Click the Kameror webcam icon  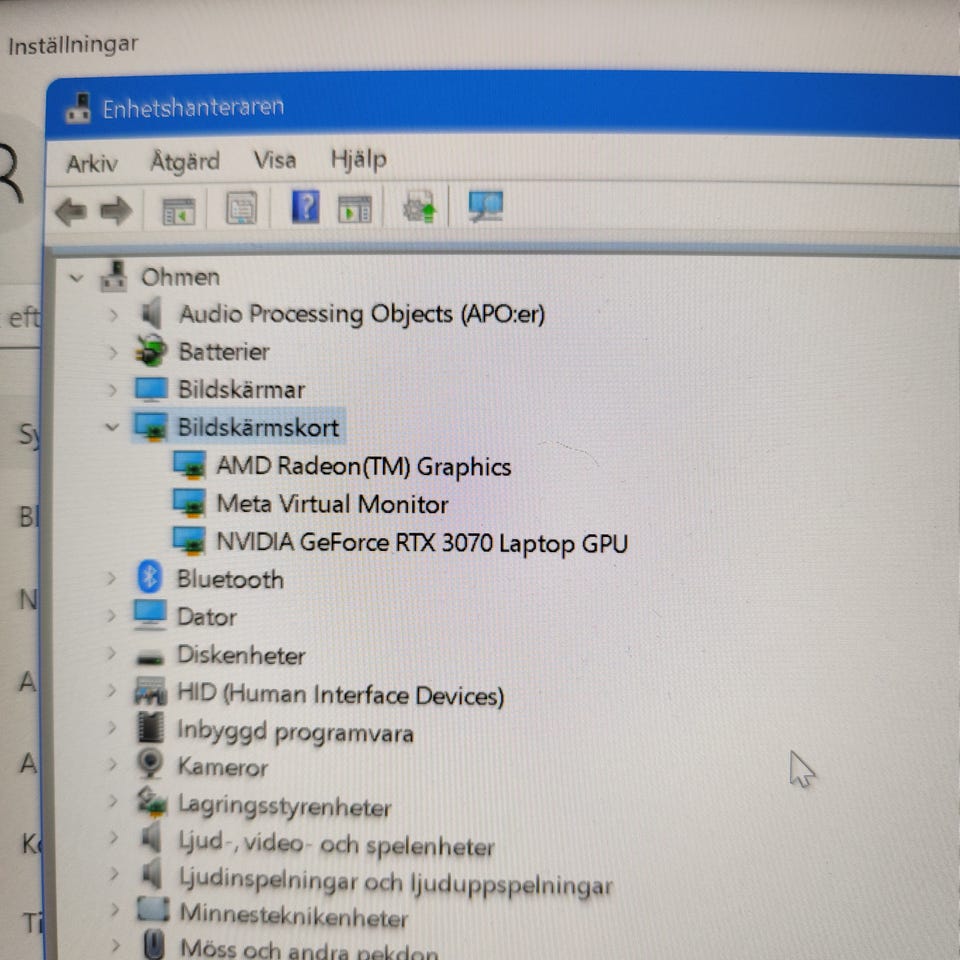click(x=150, y=763)
